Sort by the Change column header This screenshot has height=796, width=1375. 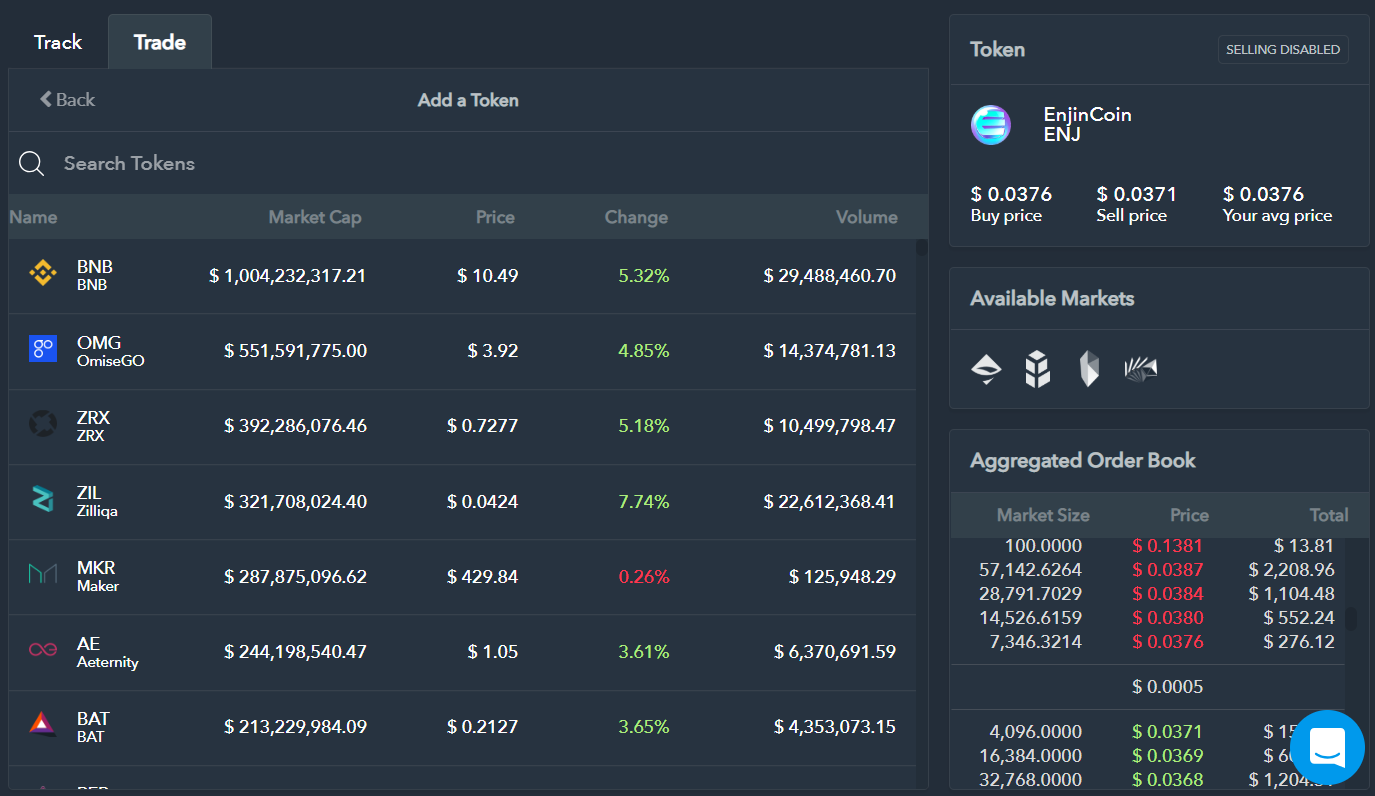coord(636,217)
